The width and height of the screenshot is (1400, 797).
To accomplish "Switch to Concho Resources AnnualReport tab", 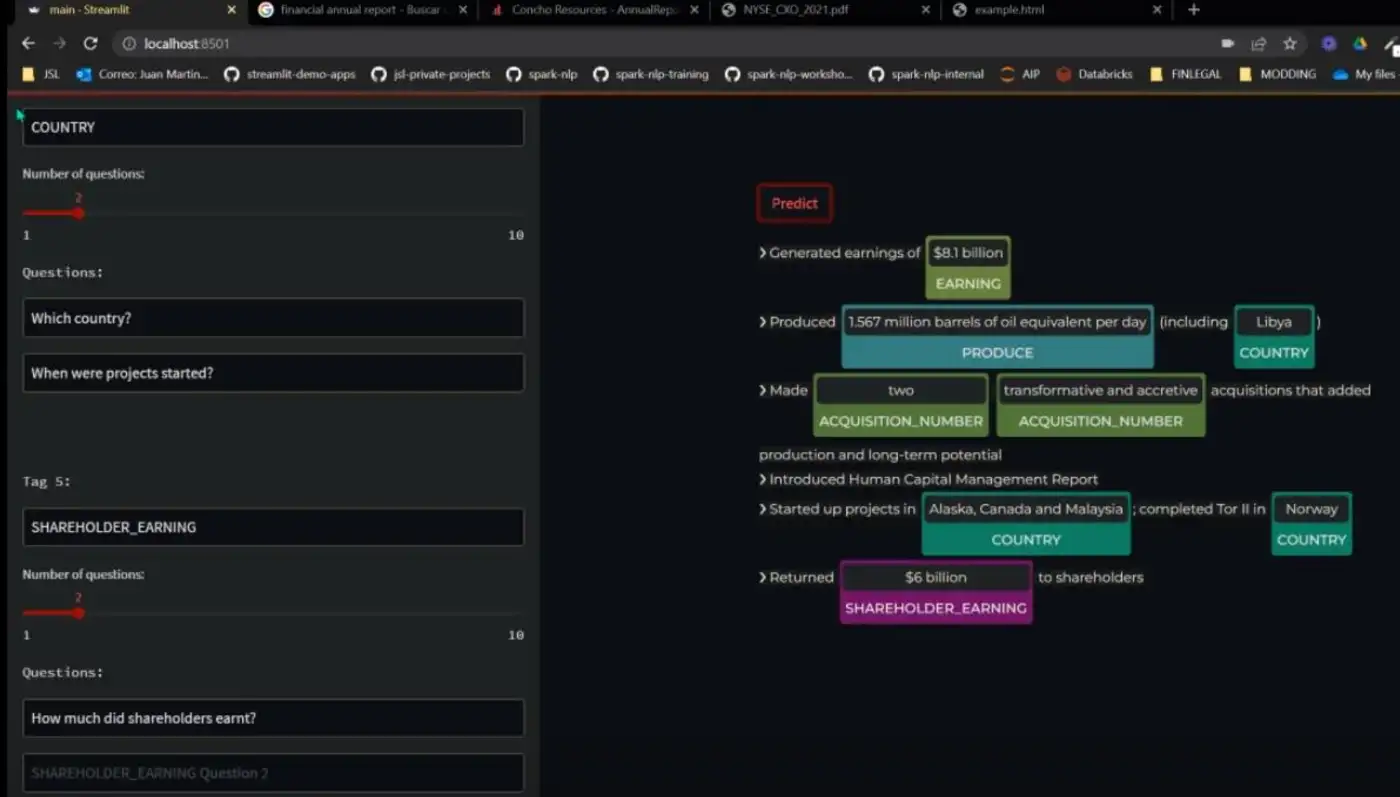I will coord(593,10).
